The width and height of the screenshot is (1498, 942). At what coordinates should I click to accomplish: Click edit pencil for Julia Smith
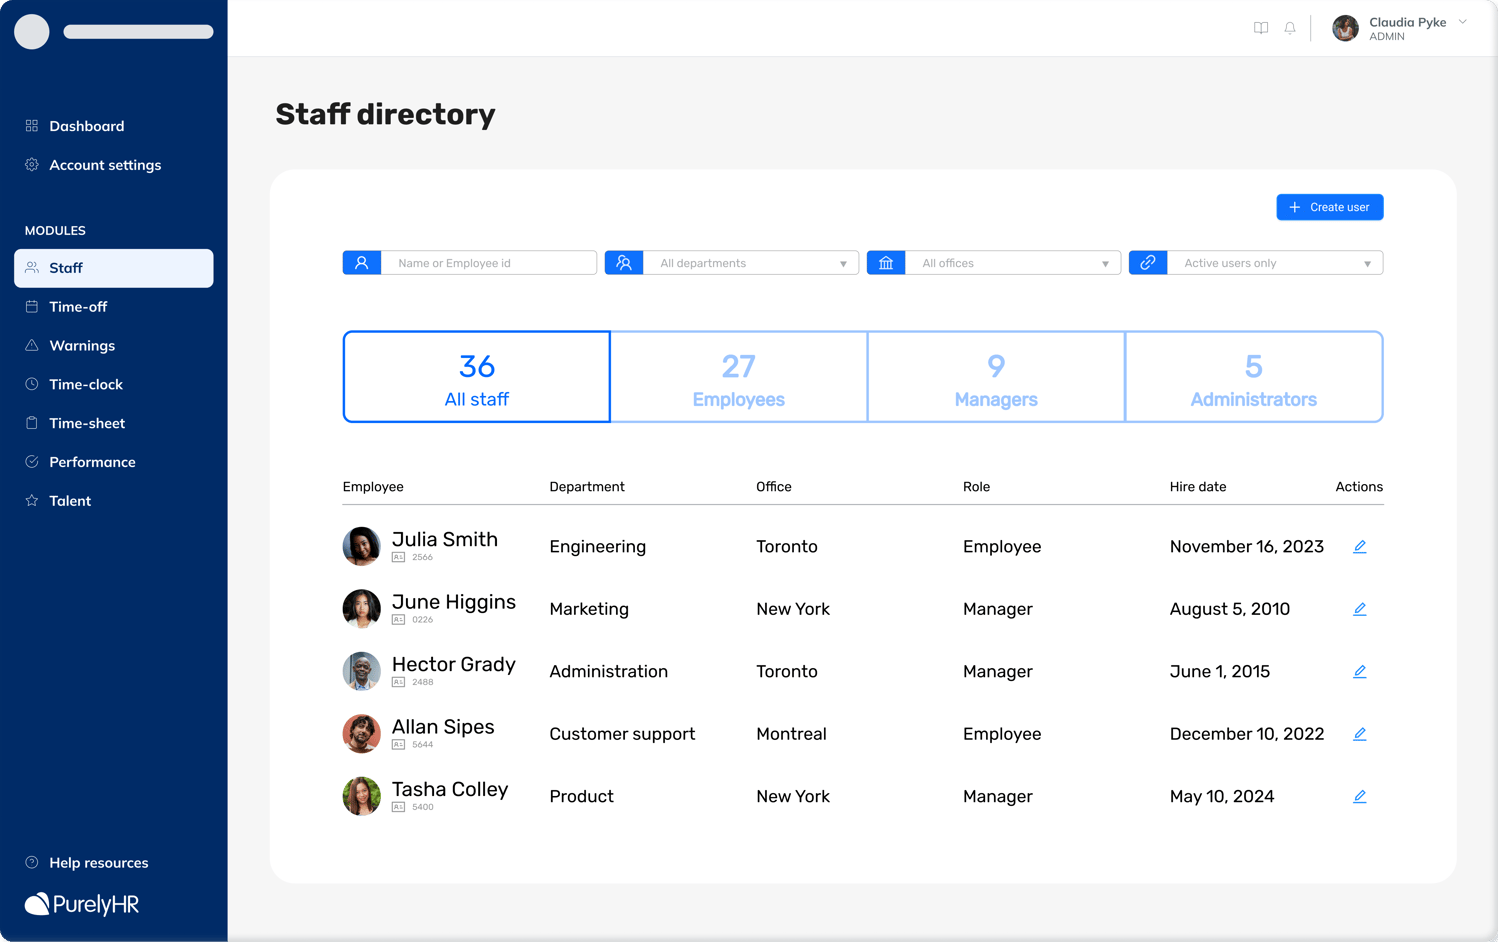tap(1359, 547)
